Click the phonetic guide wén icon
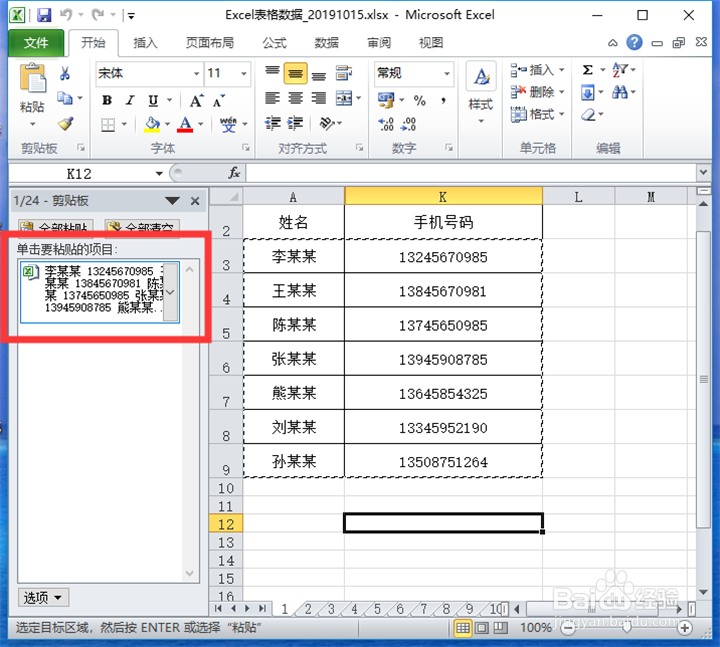This screenshot has width=720, height=647. pyautogui.click(x=228, y=124)
